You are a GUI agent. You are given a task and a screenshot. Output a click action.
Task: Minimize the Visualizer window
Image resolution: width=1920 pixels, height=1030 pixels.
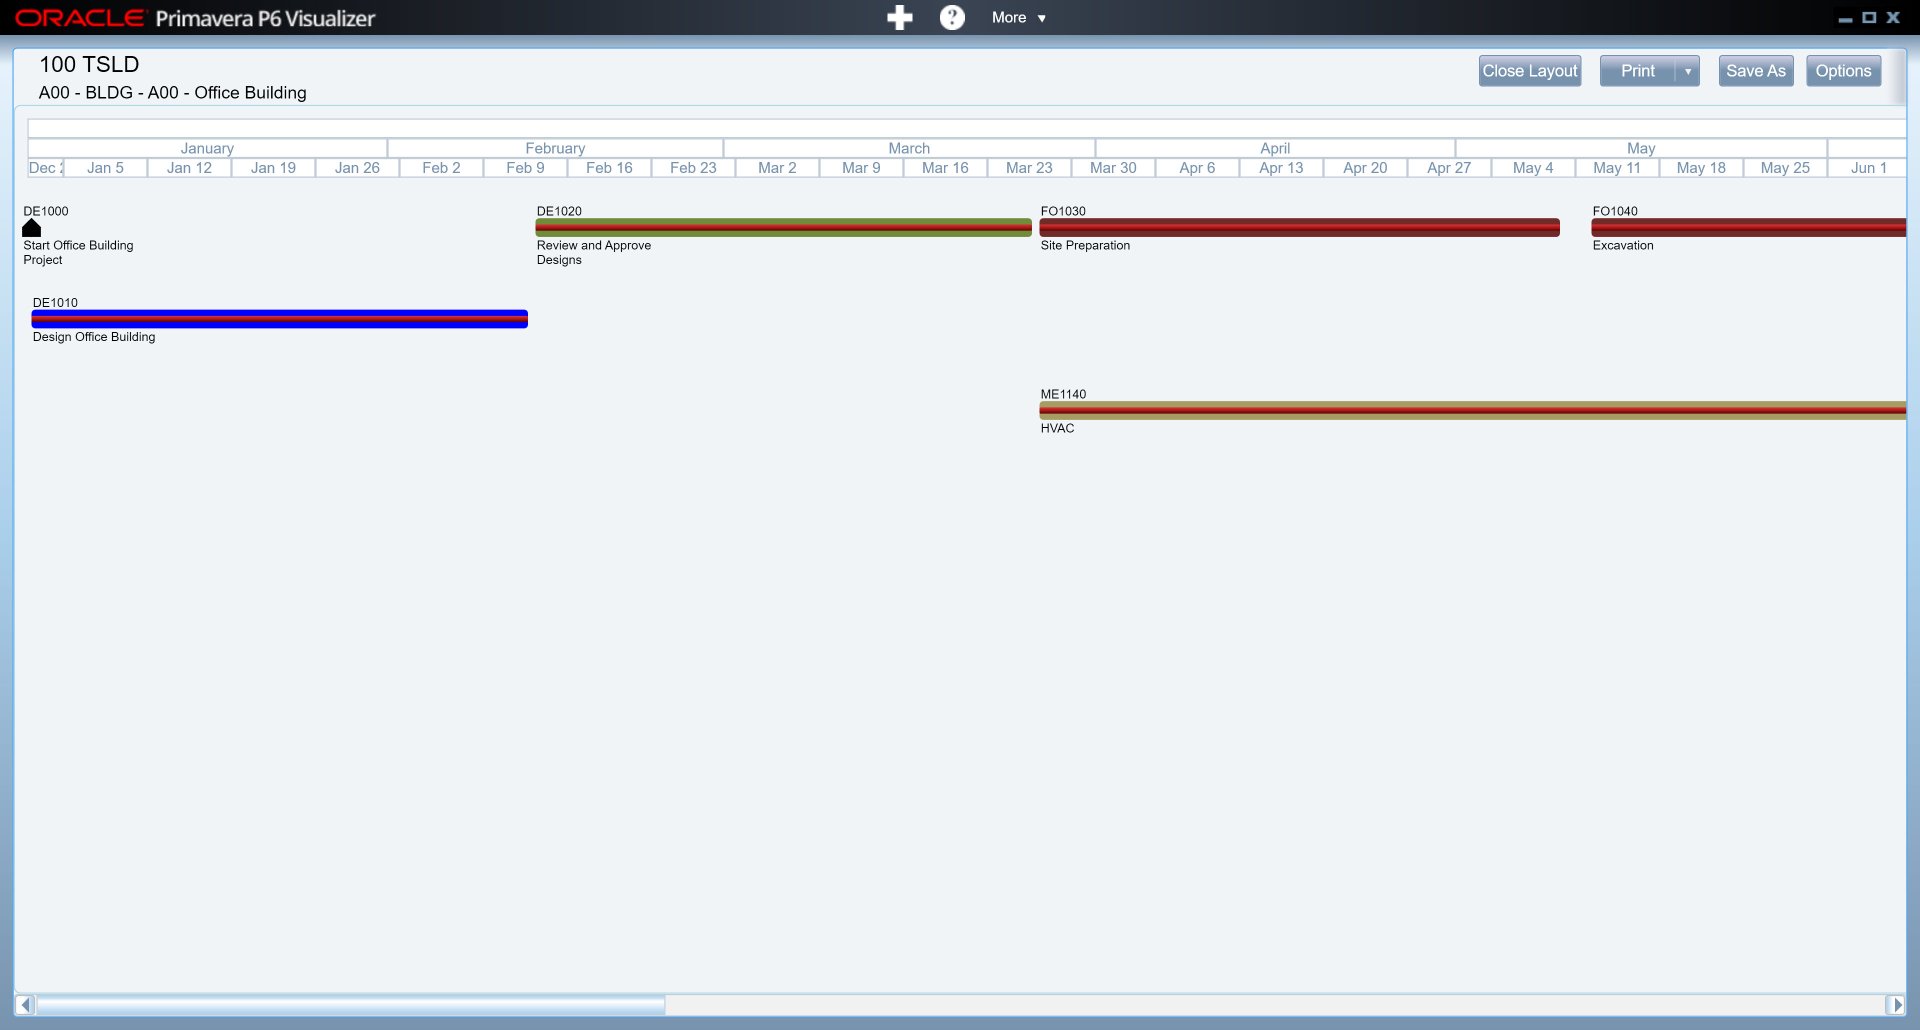click(x=1845, y=19)
